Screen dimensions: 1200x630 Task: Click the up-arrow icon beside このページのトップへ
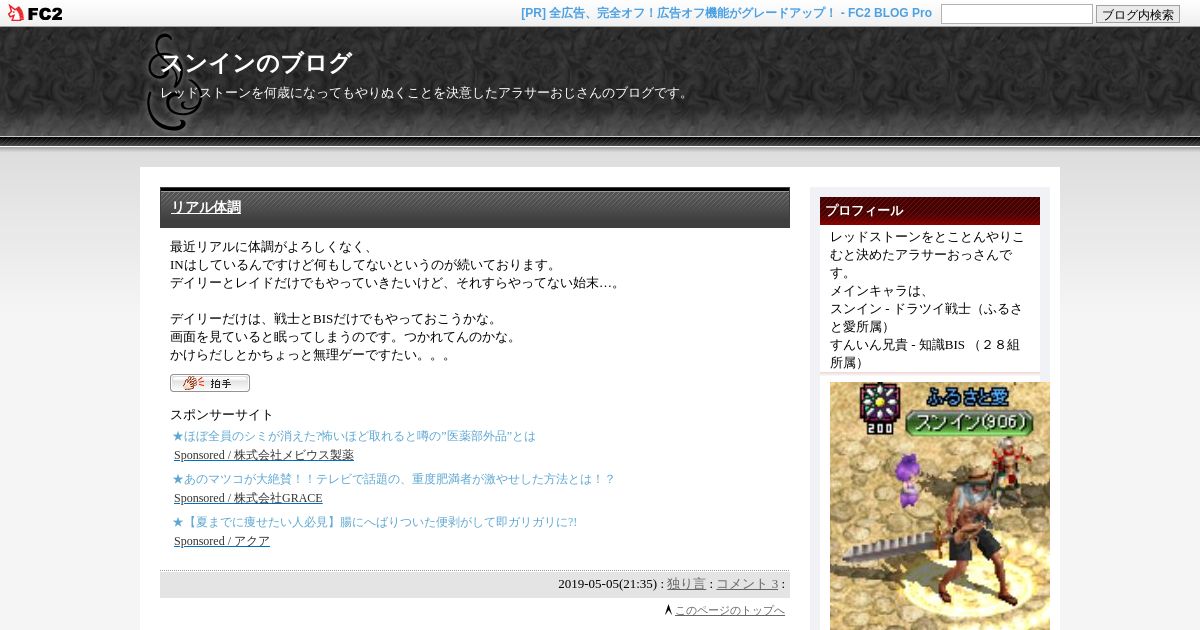[668, 610]
